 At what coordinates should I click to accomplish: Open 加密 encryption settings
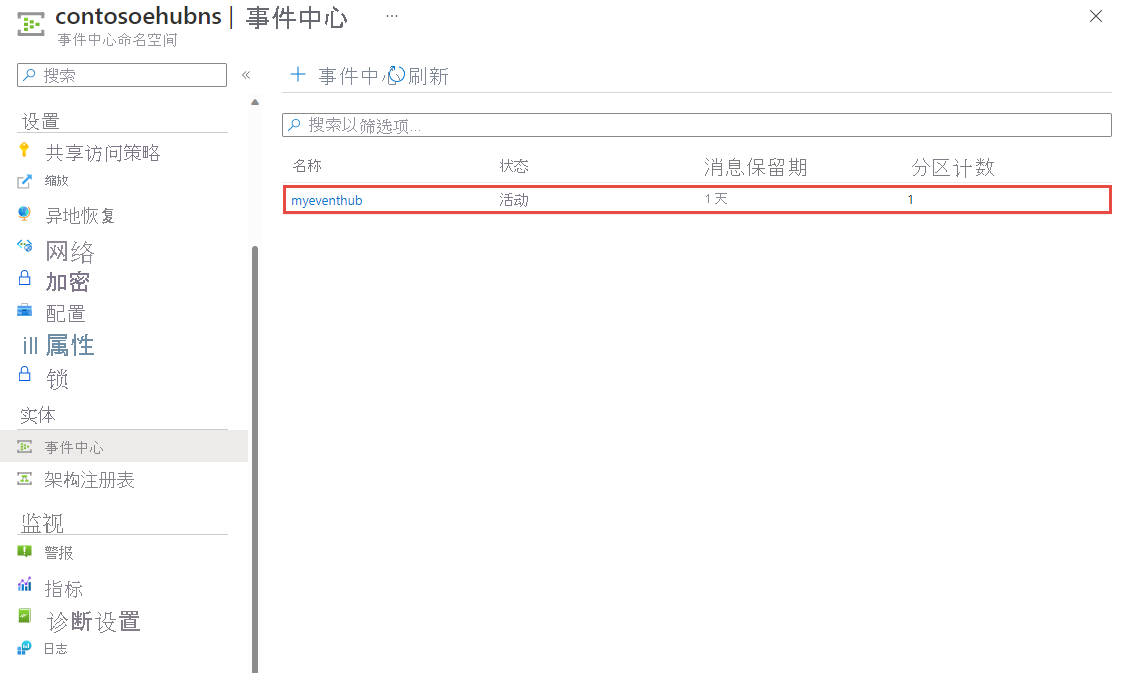click(x=68, y=282)
